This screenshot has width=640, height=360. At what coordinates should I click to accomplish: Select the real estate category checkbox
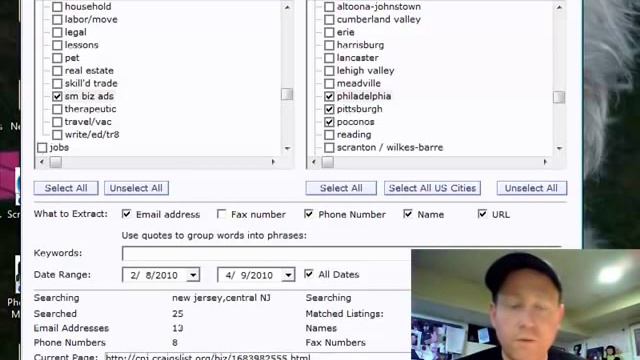[x=57, y=71]
